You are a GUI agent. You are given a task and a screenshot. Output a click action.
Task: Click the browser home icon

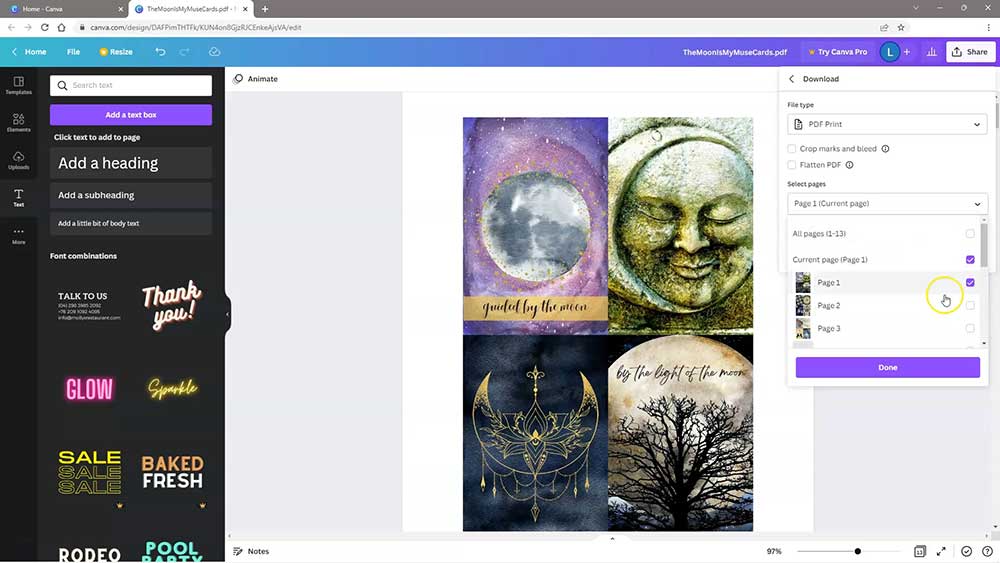tap(62, 27)
